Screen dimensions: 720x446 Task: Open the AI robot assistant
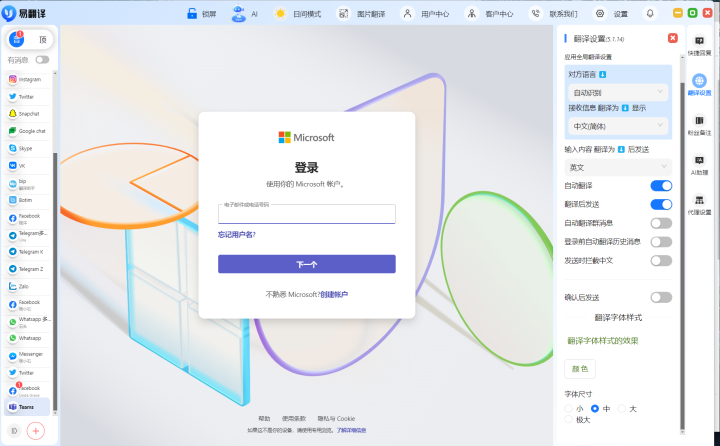(x=245, y=14)
